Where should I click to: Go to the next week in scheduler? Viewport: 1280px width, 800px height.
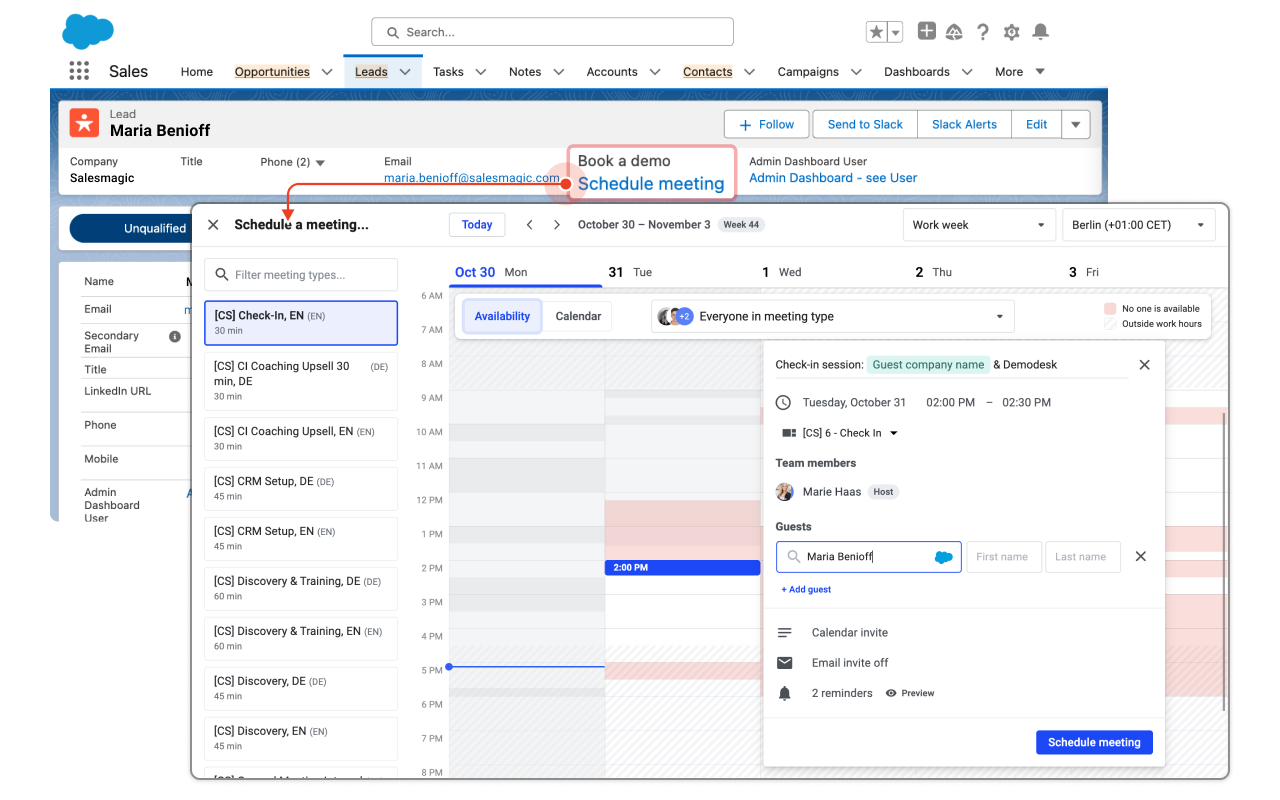(557, 225)
